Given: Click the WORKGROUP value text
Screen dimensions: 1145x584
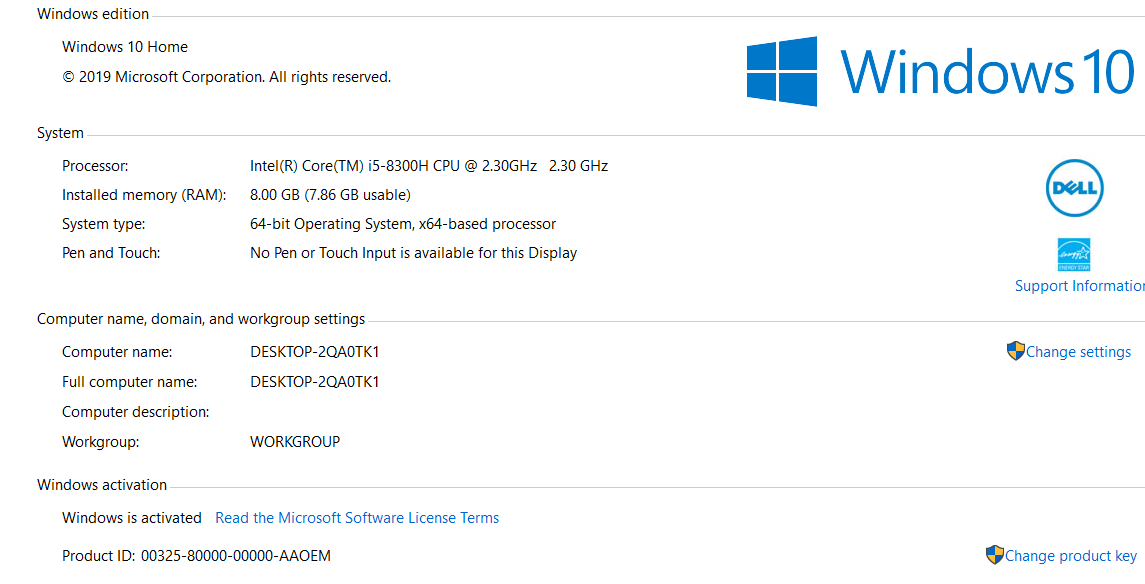Looking at the screenshot, I should (x=295, y=442).
